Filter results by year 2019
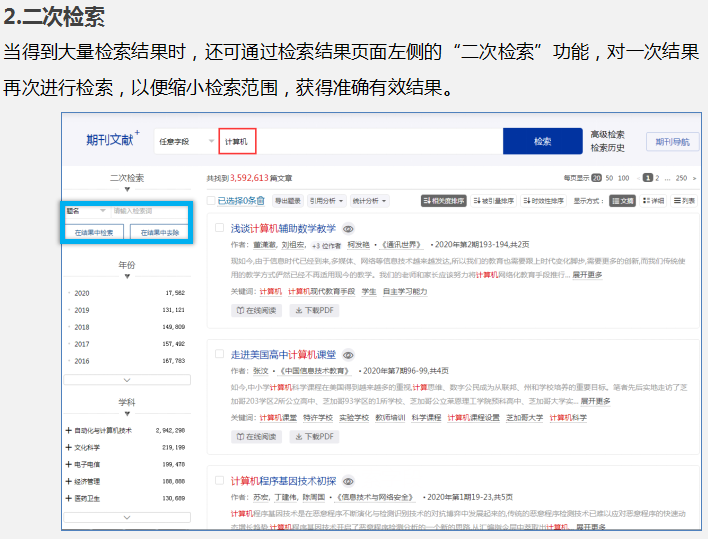This screenshot has width=708, height=539. click(x=82, y=310)
